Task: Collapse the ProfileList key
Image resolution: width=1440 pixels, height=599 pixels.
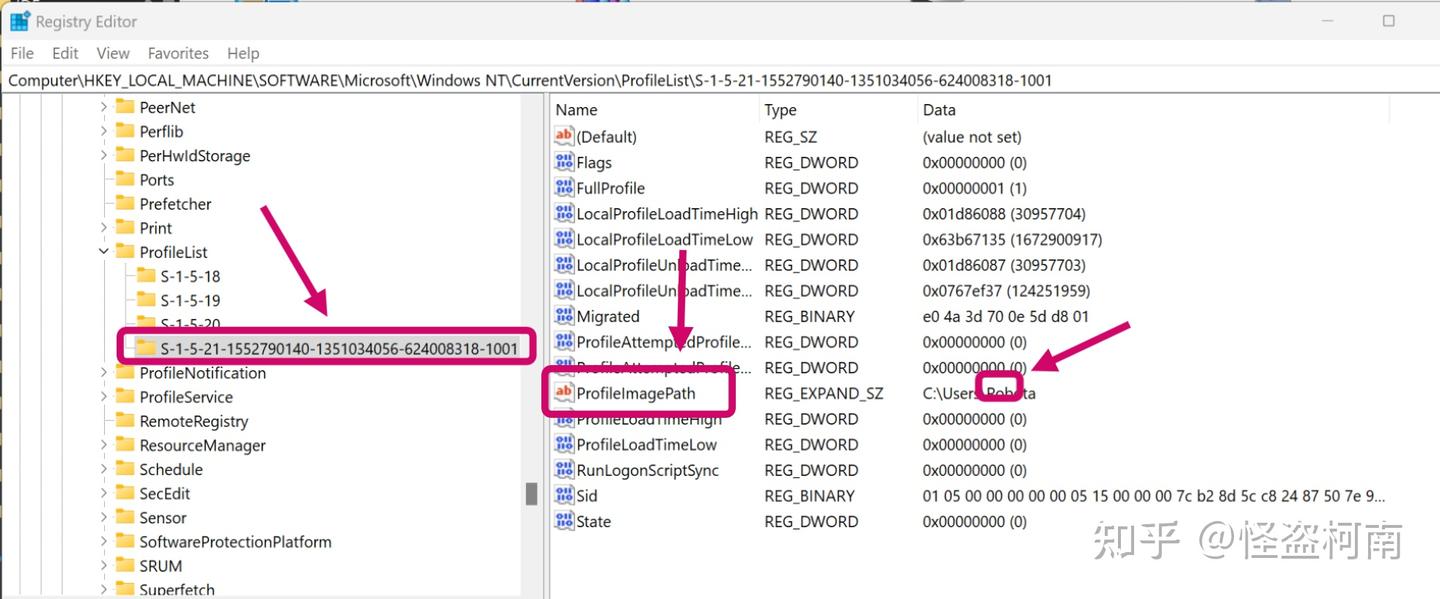Action: [103, 251]
